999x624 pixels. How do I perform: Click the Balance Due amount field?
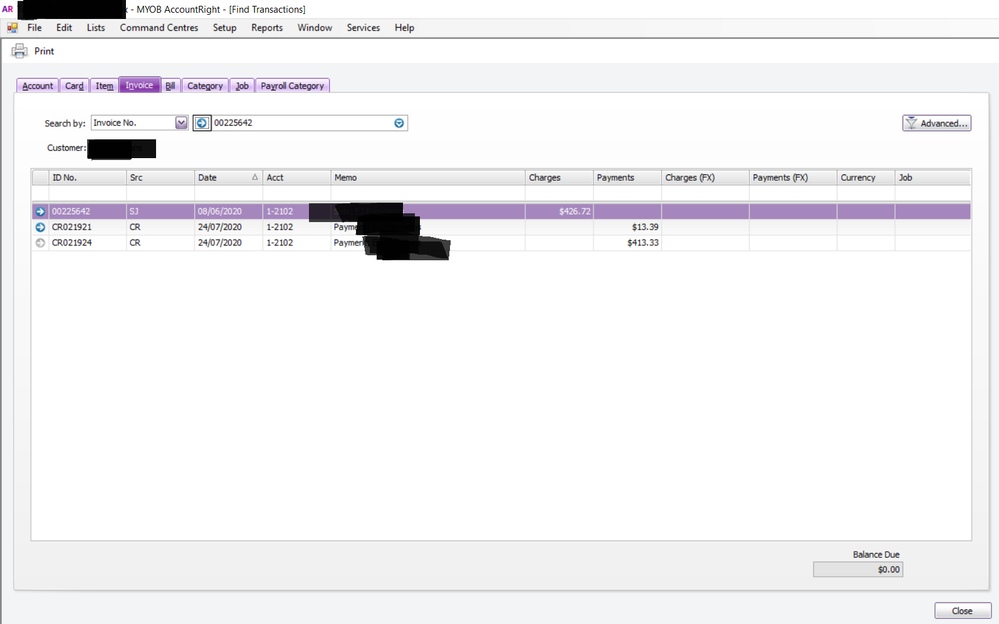click(858, 569)
